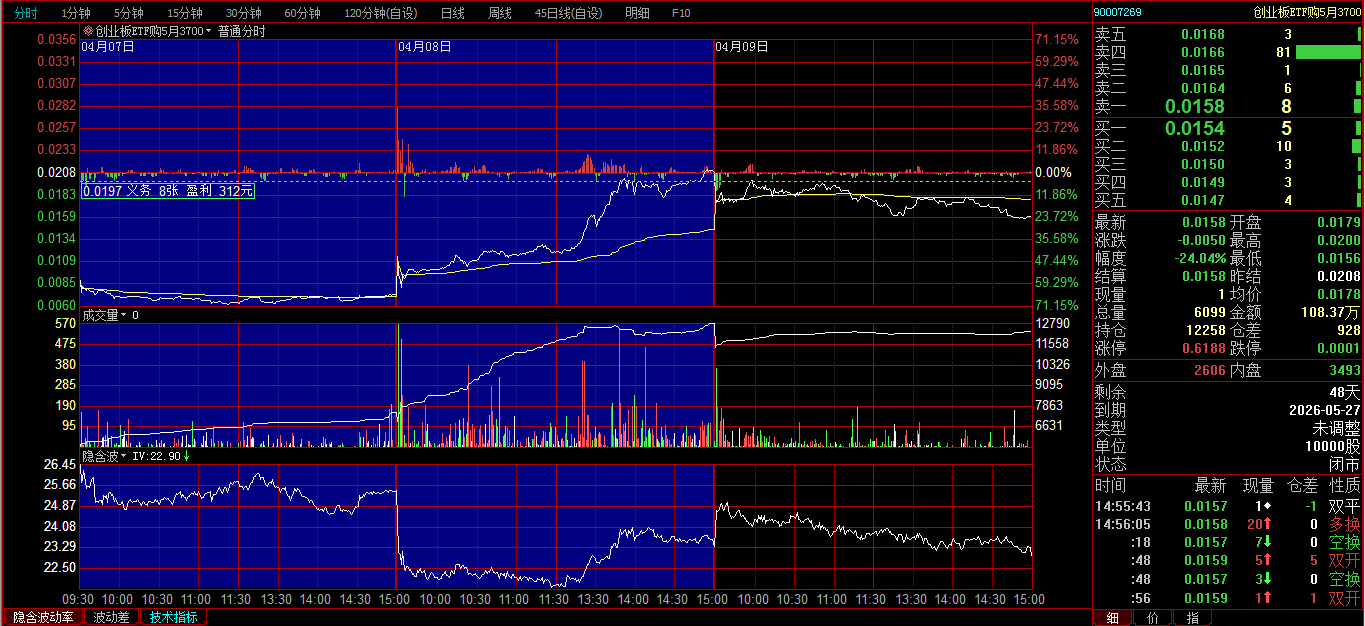
Task: Click the green IV down-arrow indicator
Action: pos(187,456)
